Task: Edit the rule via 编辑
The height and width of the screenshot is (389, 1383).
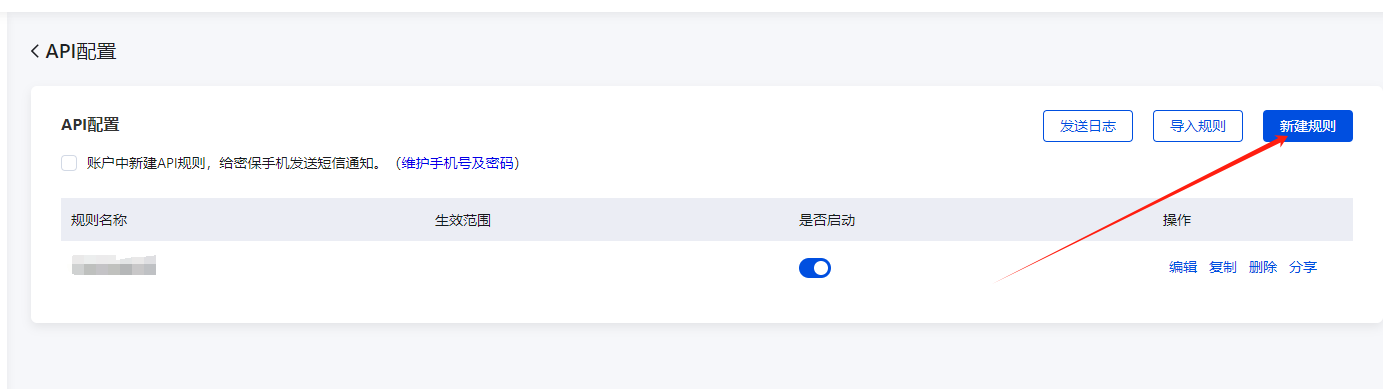Action: point(1183,267)
